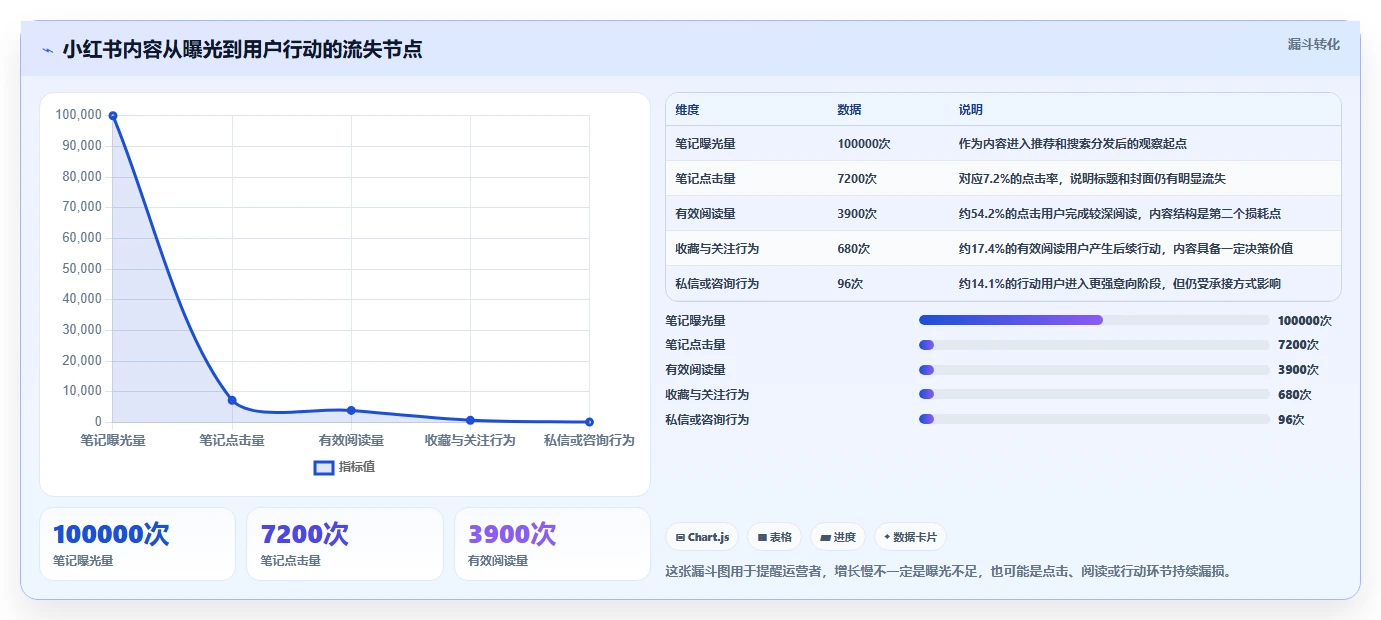Click the chart point for 收藏与关注行为
Viewport: 1381px width, 620px height.
tap(470, 420)
